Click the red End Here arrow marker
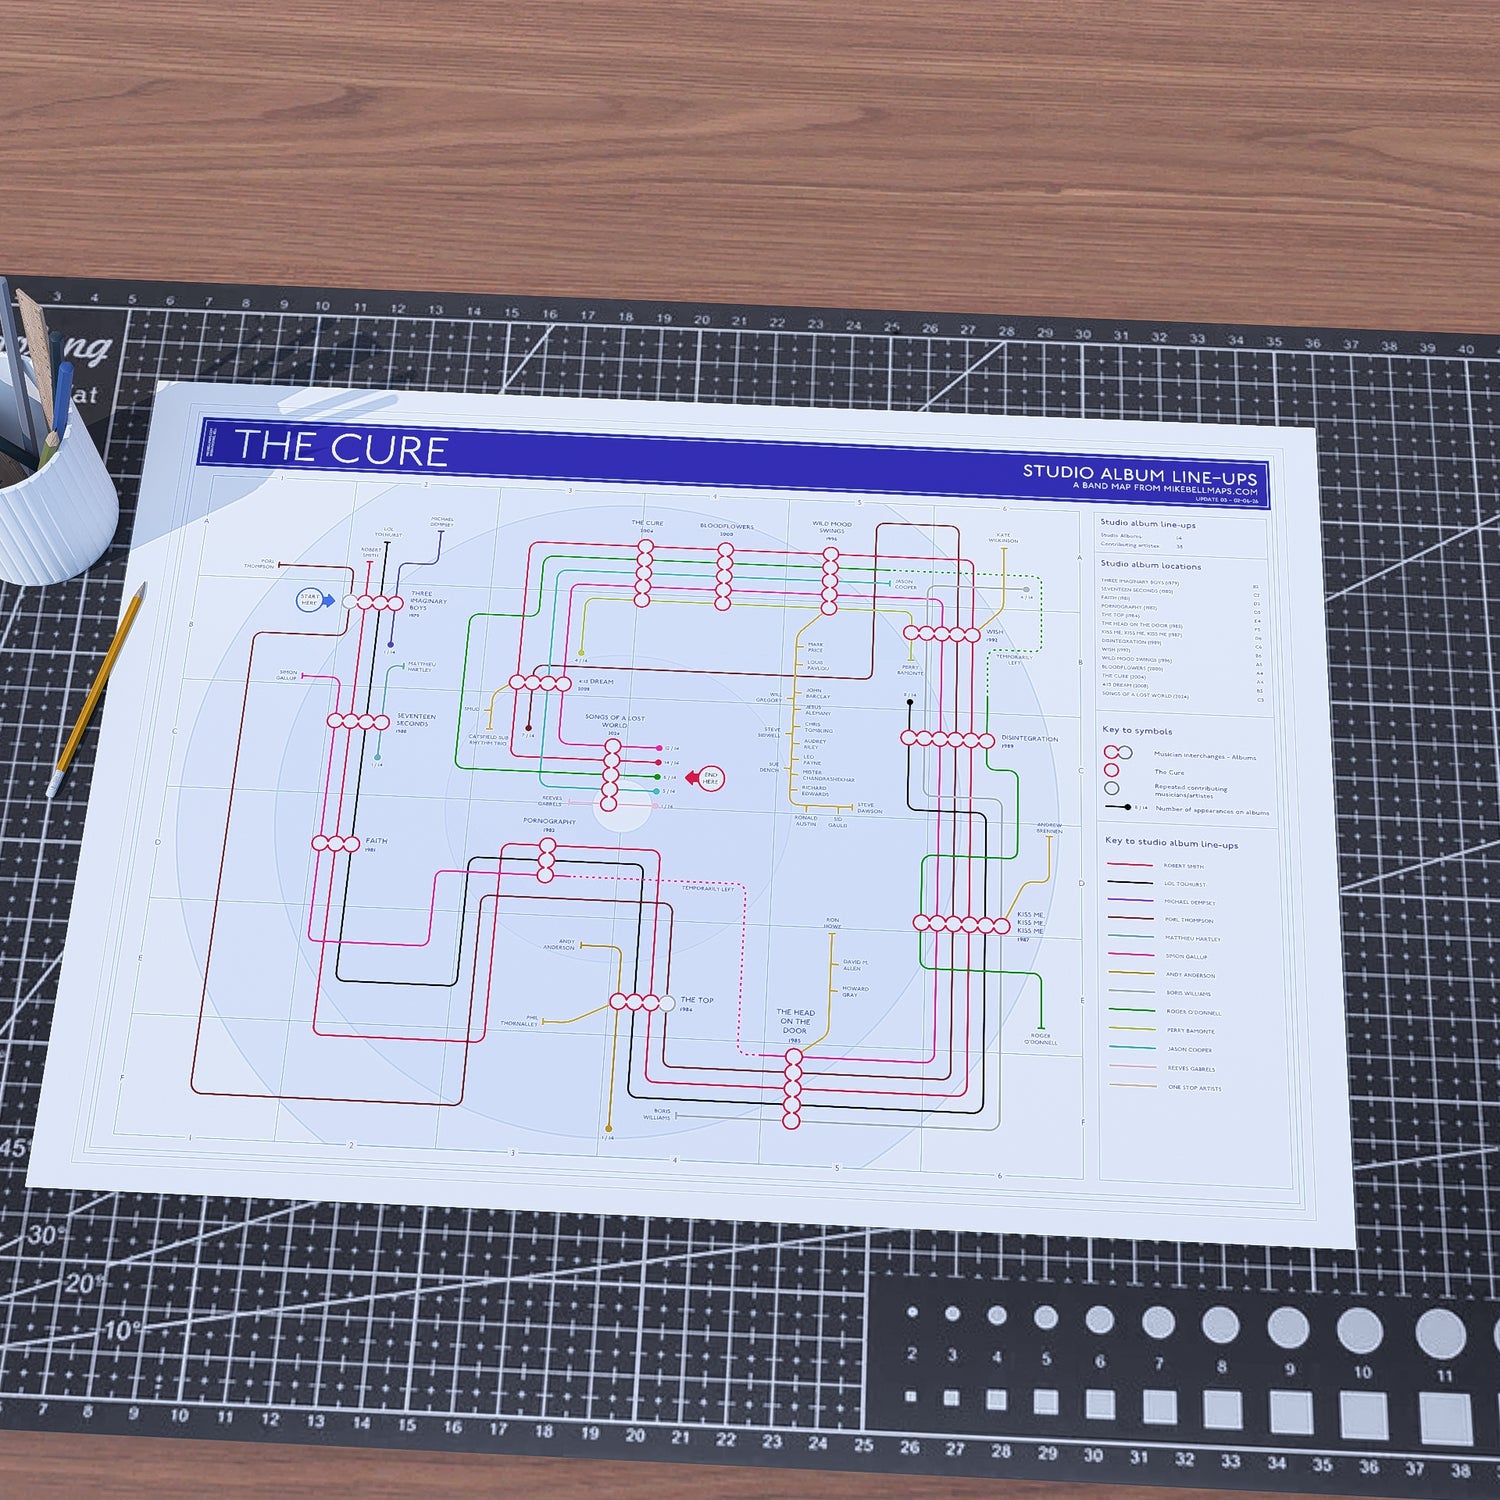The height and width of the screenshot is (1500, 1500). click(705, 778)
